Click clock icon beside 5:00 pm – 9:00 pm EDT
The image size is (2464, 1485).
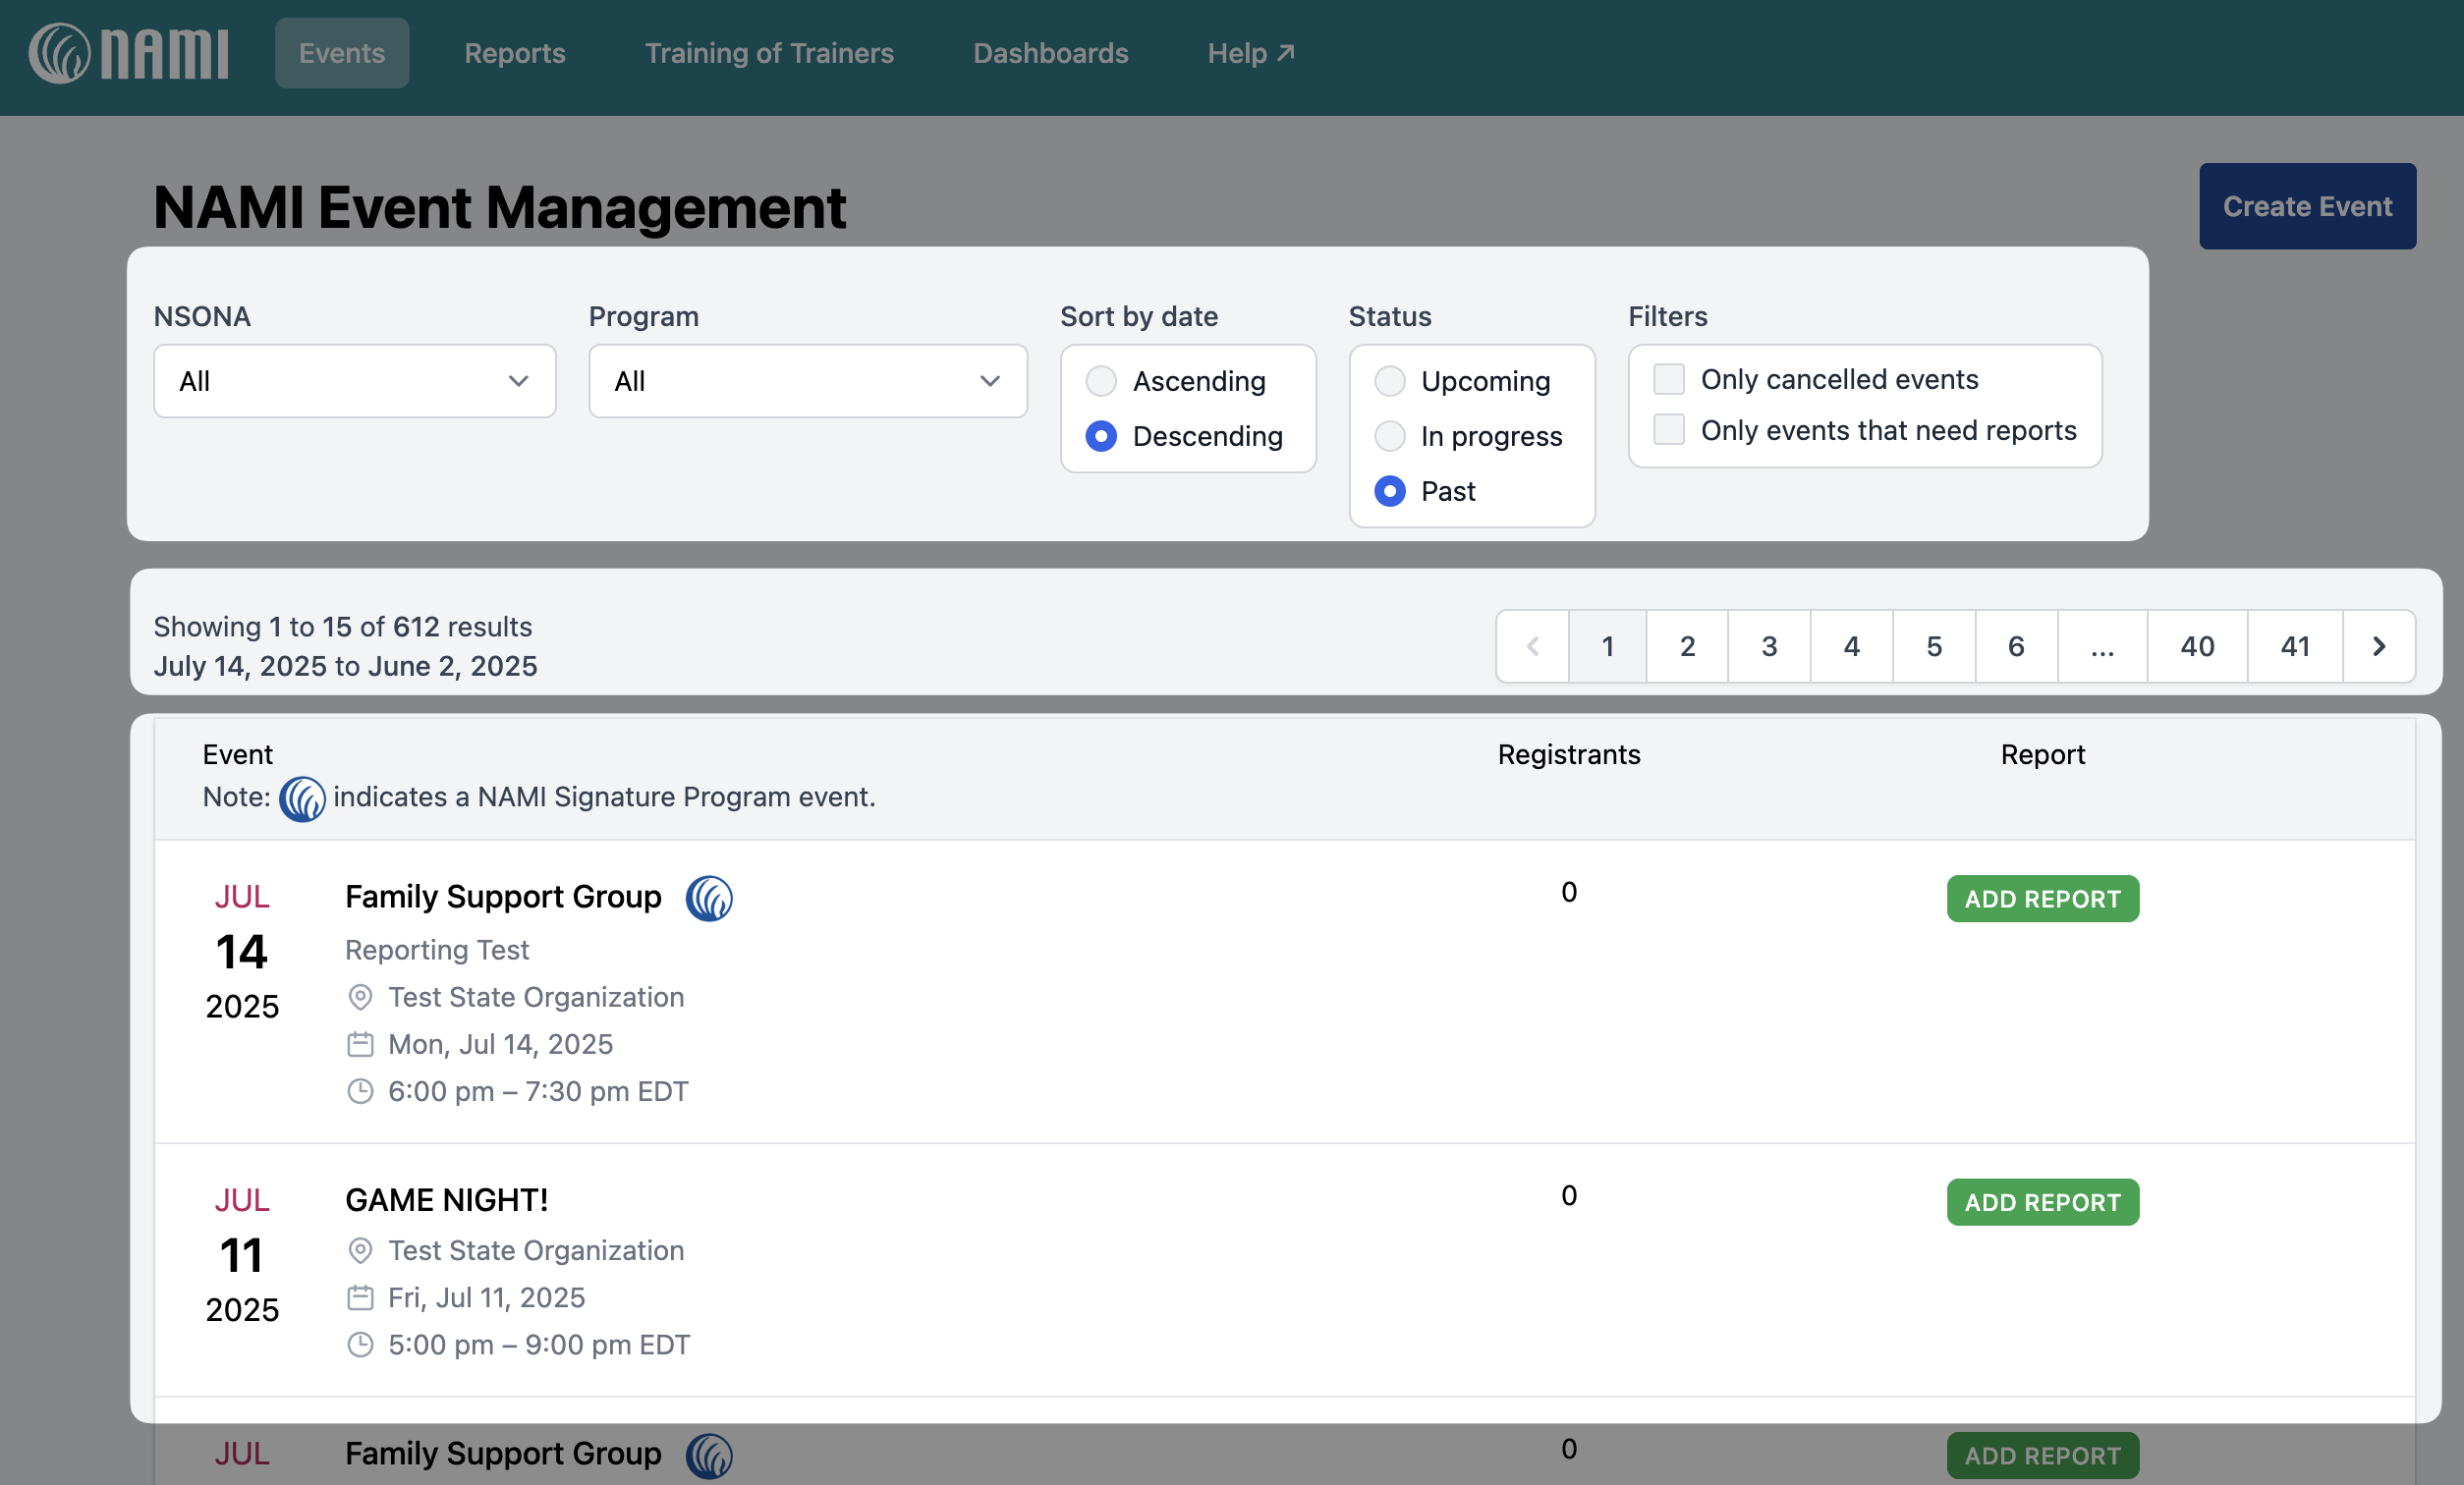point(360,1344)
